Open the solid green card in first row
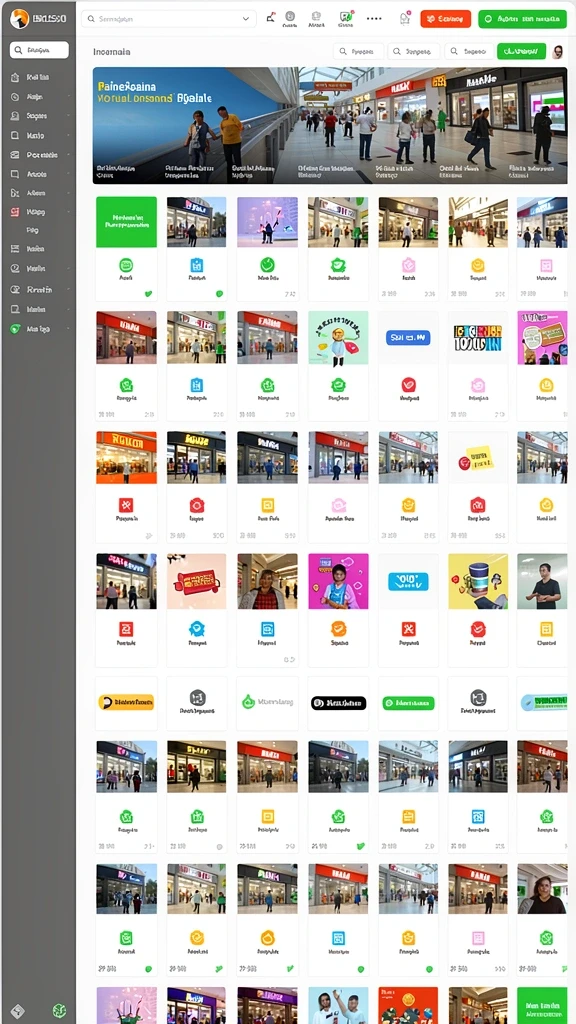The image size is (576, 1024). coord(126,222)
